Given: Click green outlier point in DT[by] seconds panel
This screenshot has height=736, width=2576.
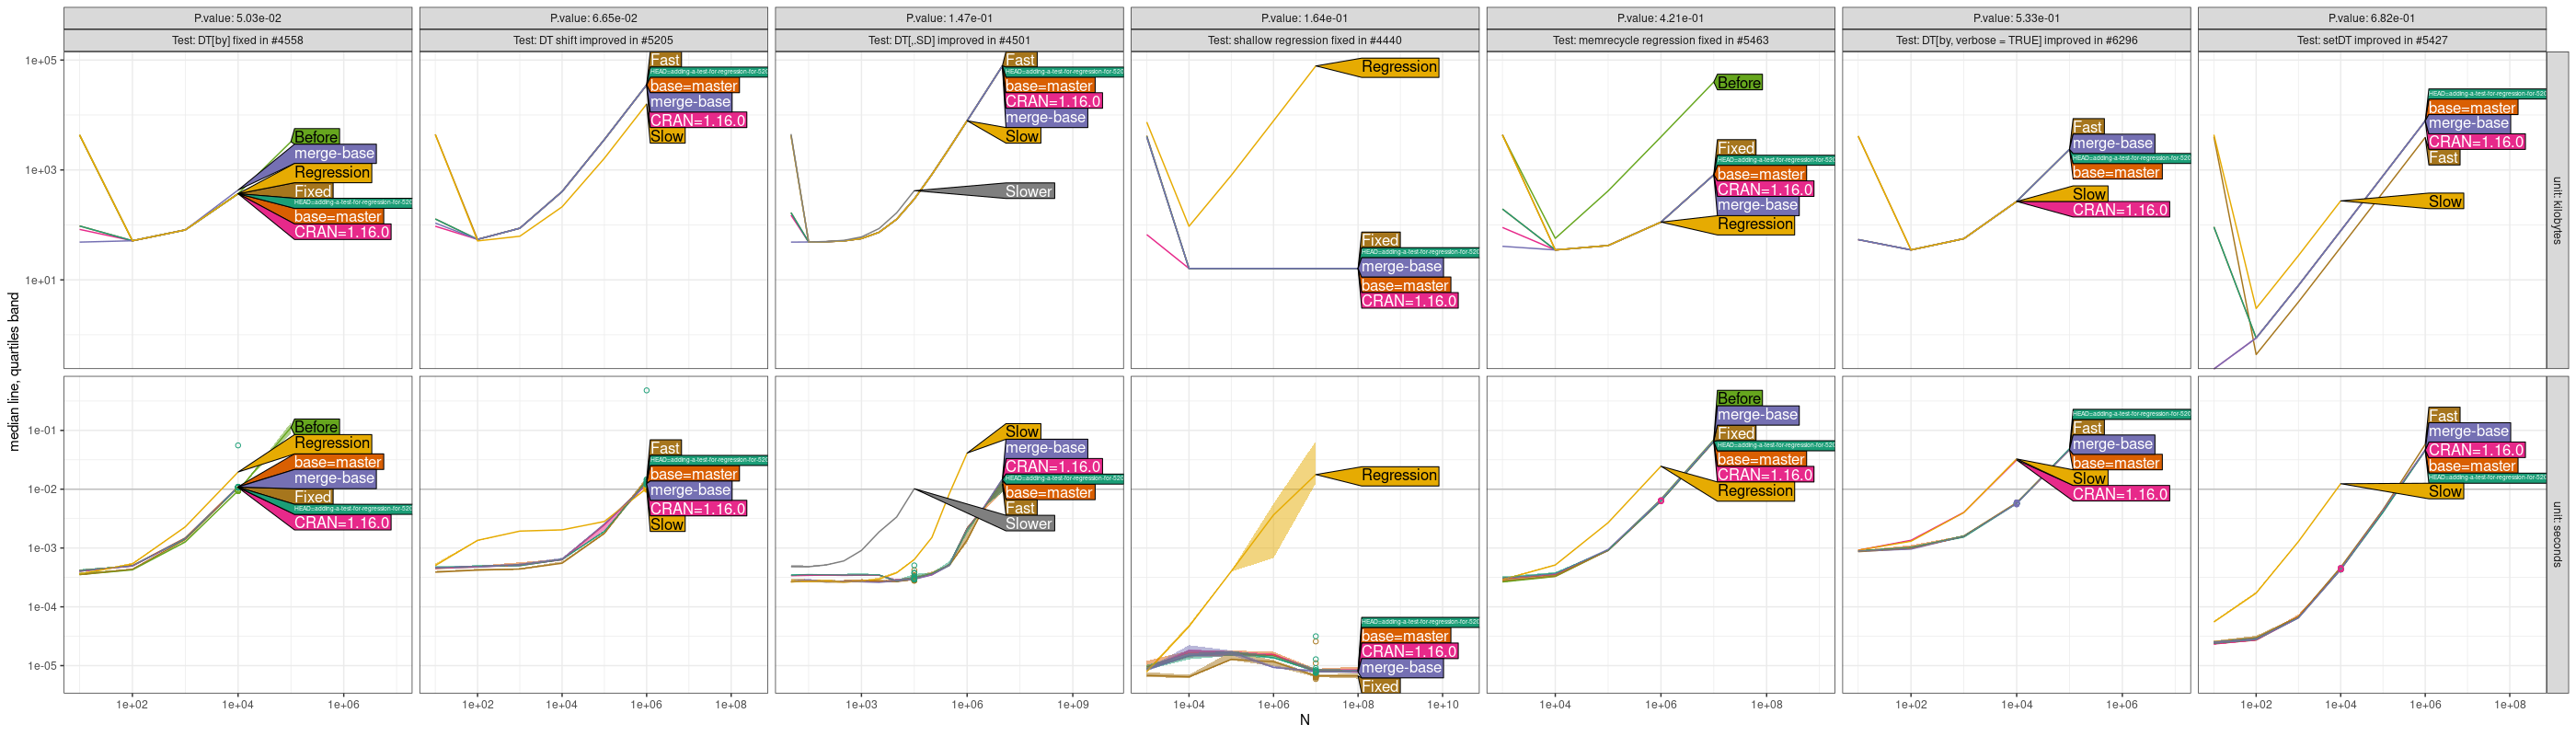Looking at the screenshot, I should click(x=238, y=445).
